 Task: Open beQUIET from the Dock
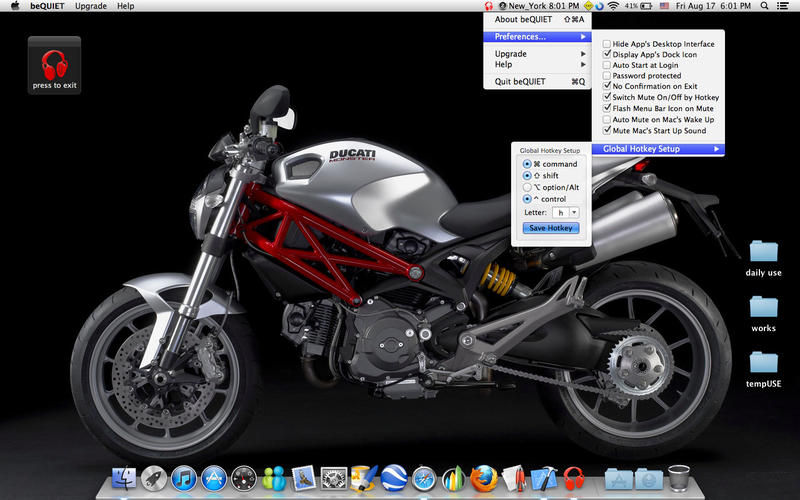click(x=573, y=478)
